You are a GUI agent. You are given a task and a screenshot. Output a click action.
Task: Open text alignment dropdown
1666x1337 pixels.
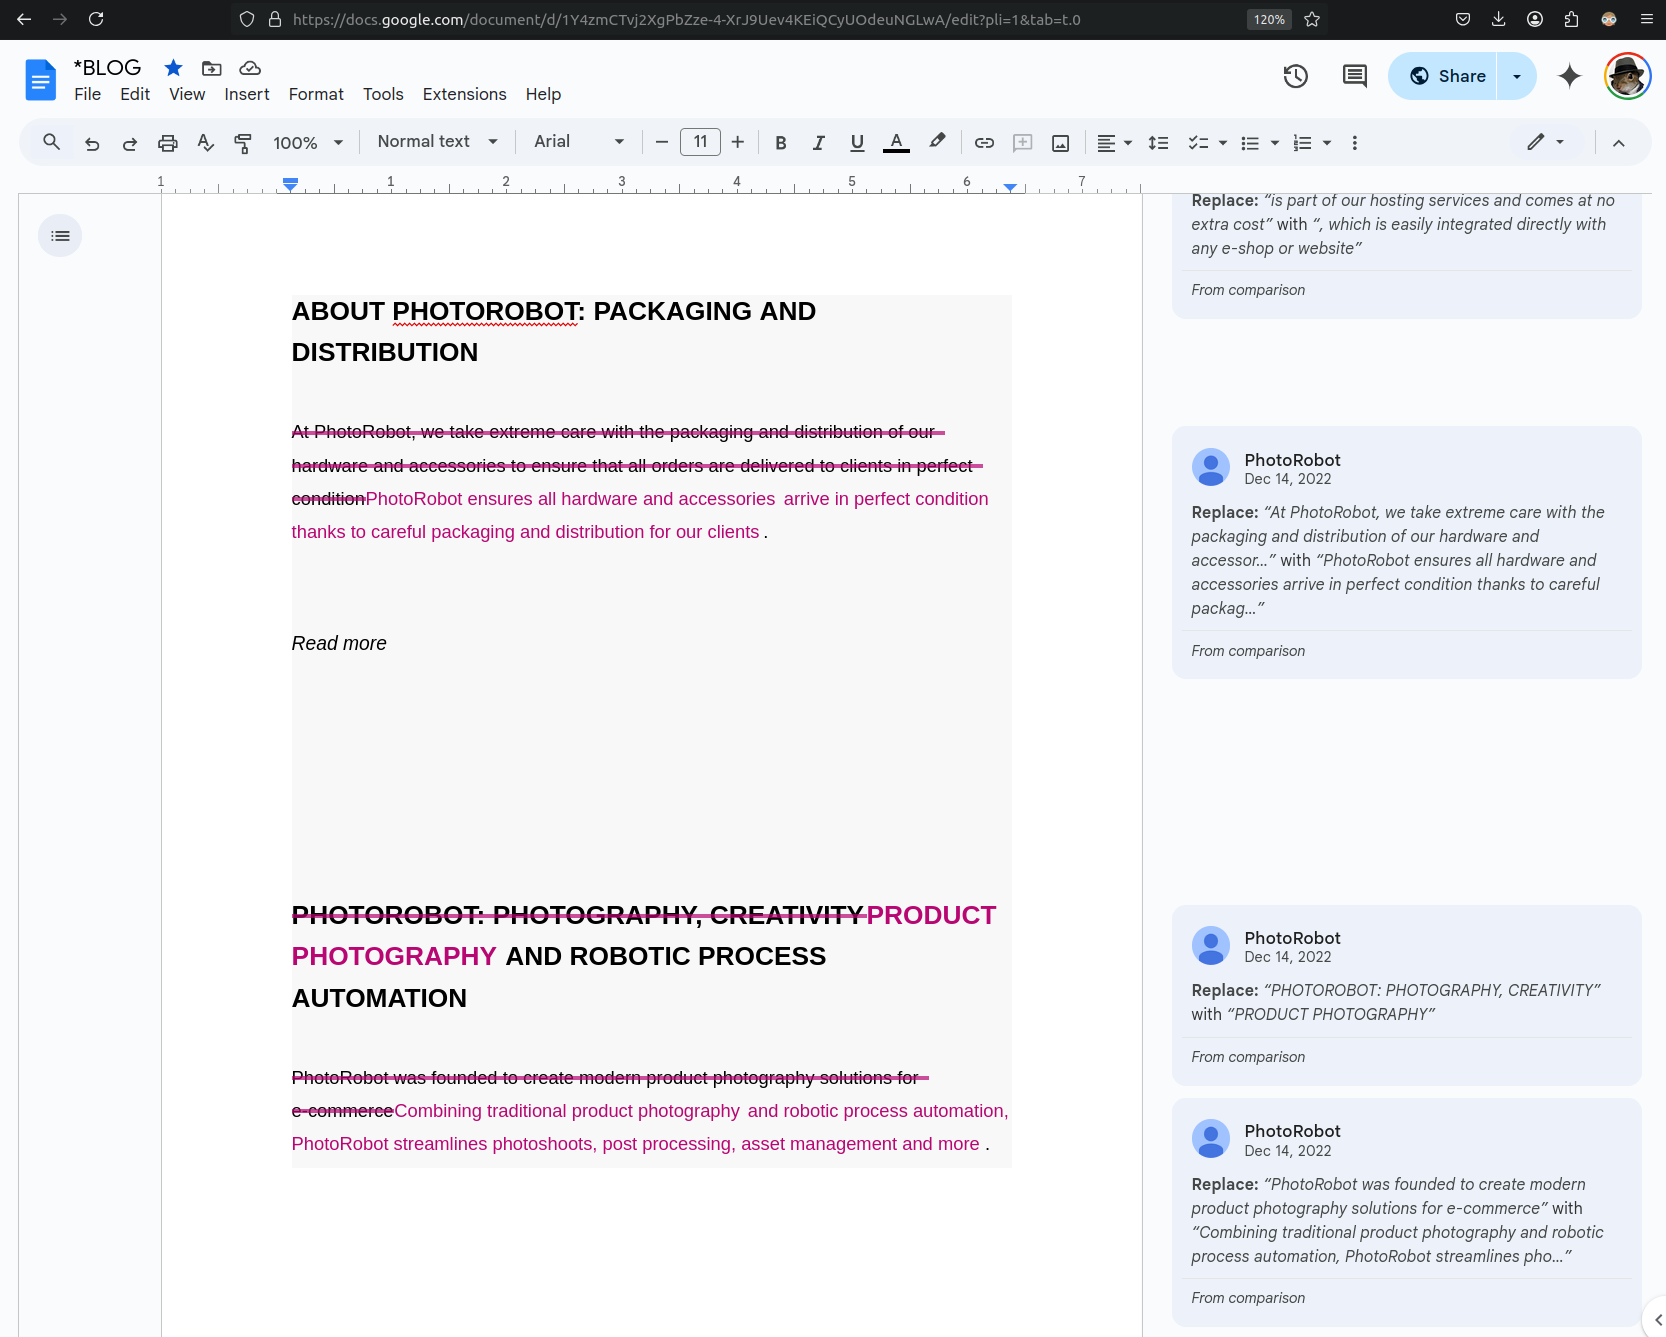click(1114, 143)
